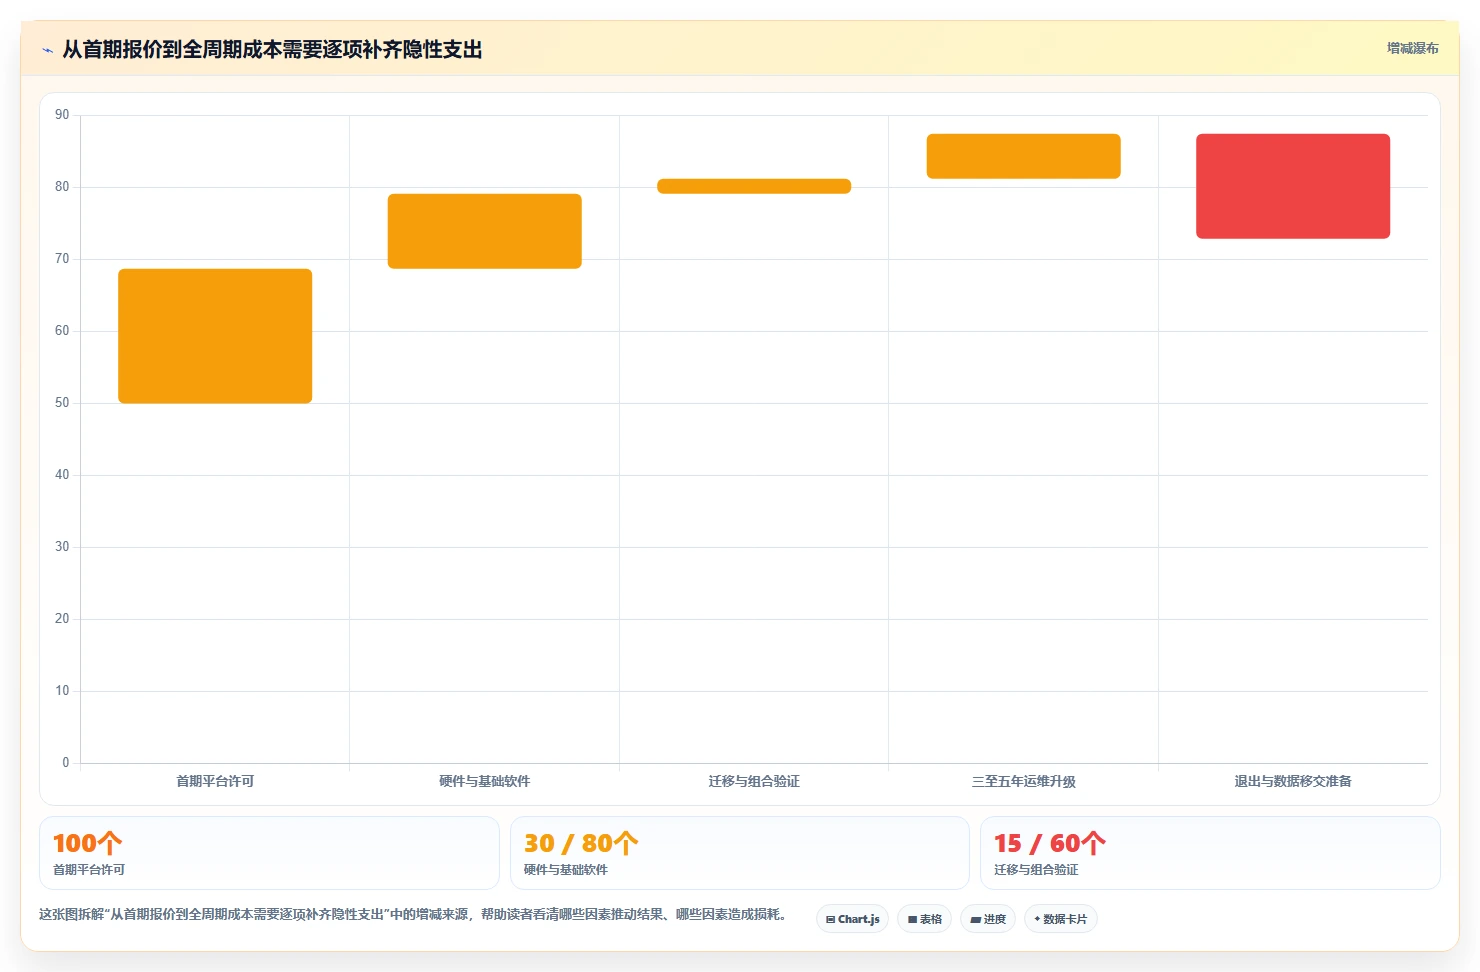Click x-axis label 迁移与组合验证

click(x=754, y=781)
